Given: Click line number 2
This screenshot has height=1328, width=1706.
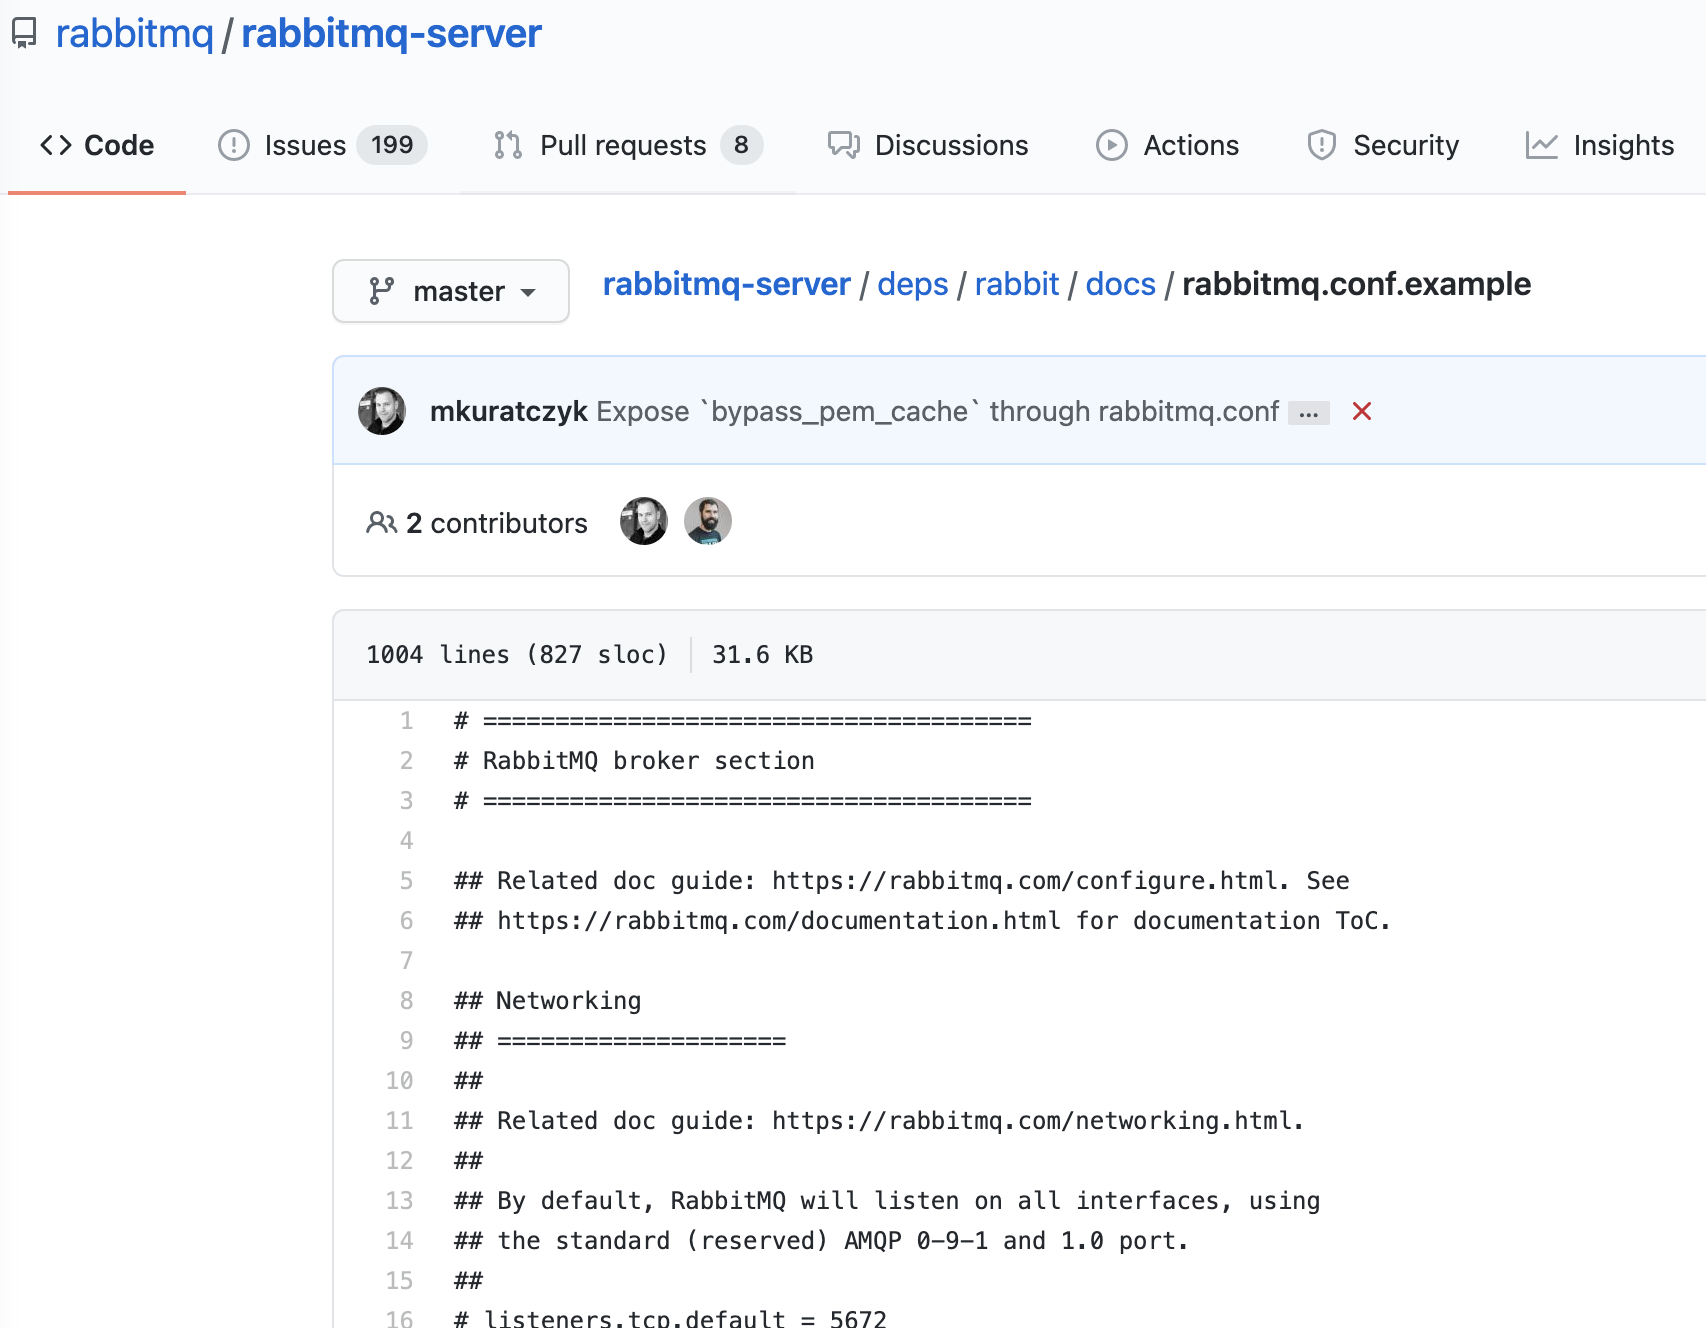Looking at the screenshot, I should click(x=406, y=760).
